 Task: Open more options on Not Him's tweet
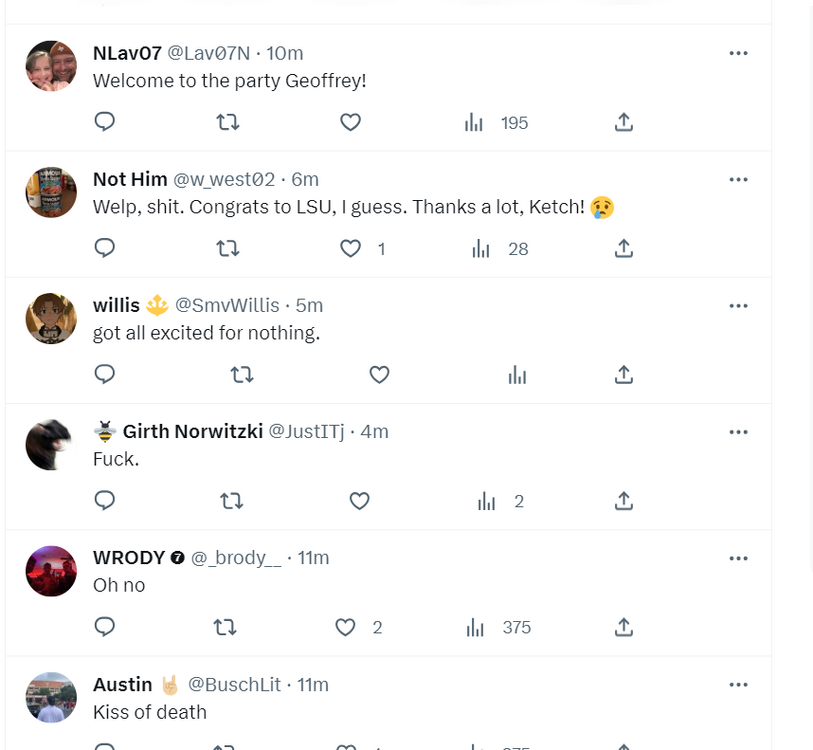click(738, 179)
